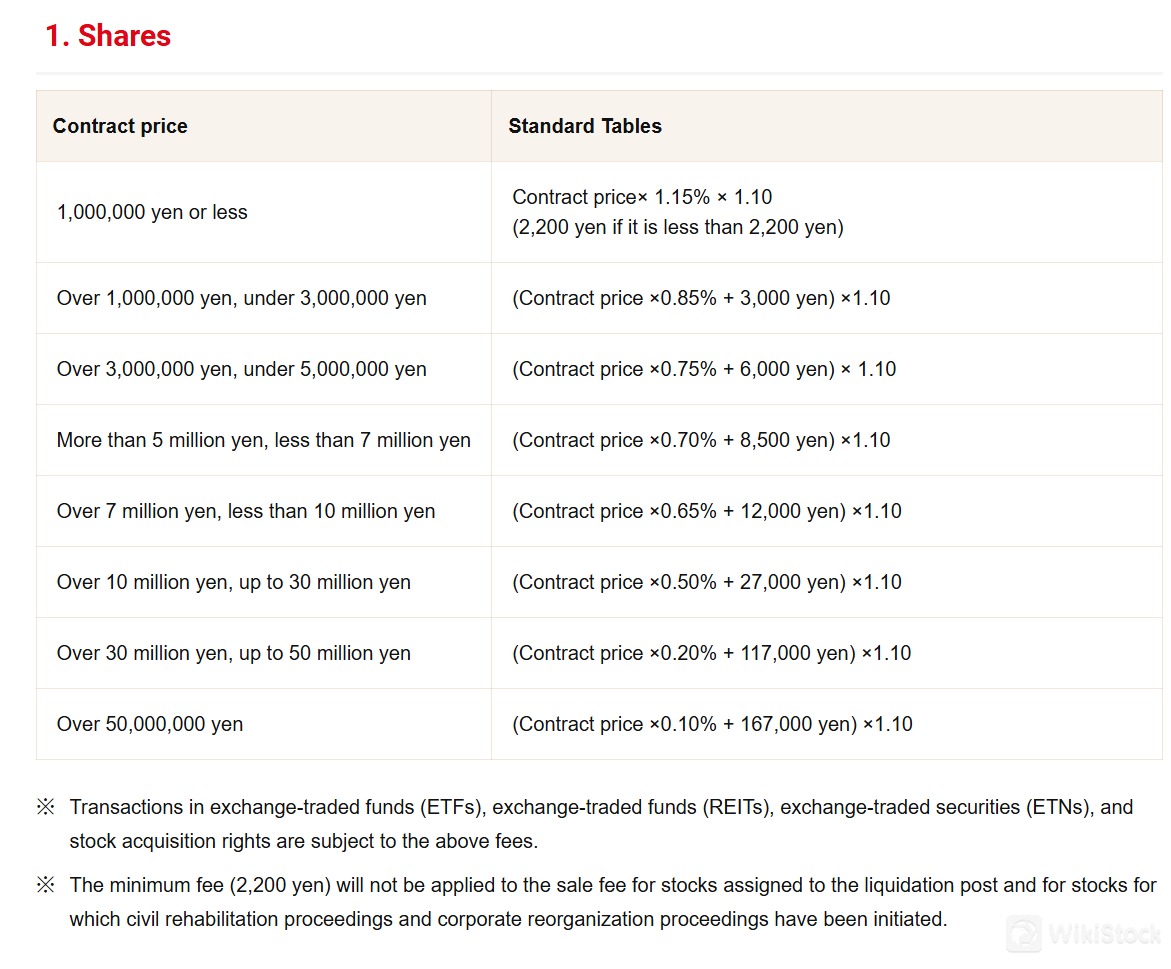Click the "1. Shares" section heading
This screenshot has width=1171, height=969.
108,36
